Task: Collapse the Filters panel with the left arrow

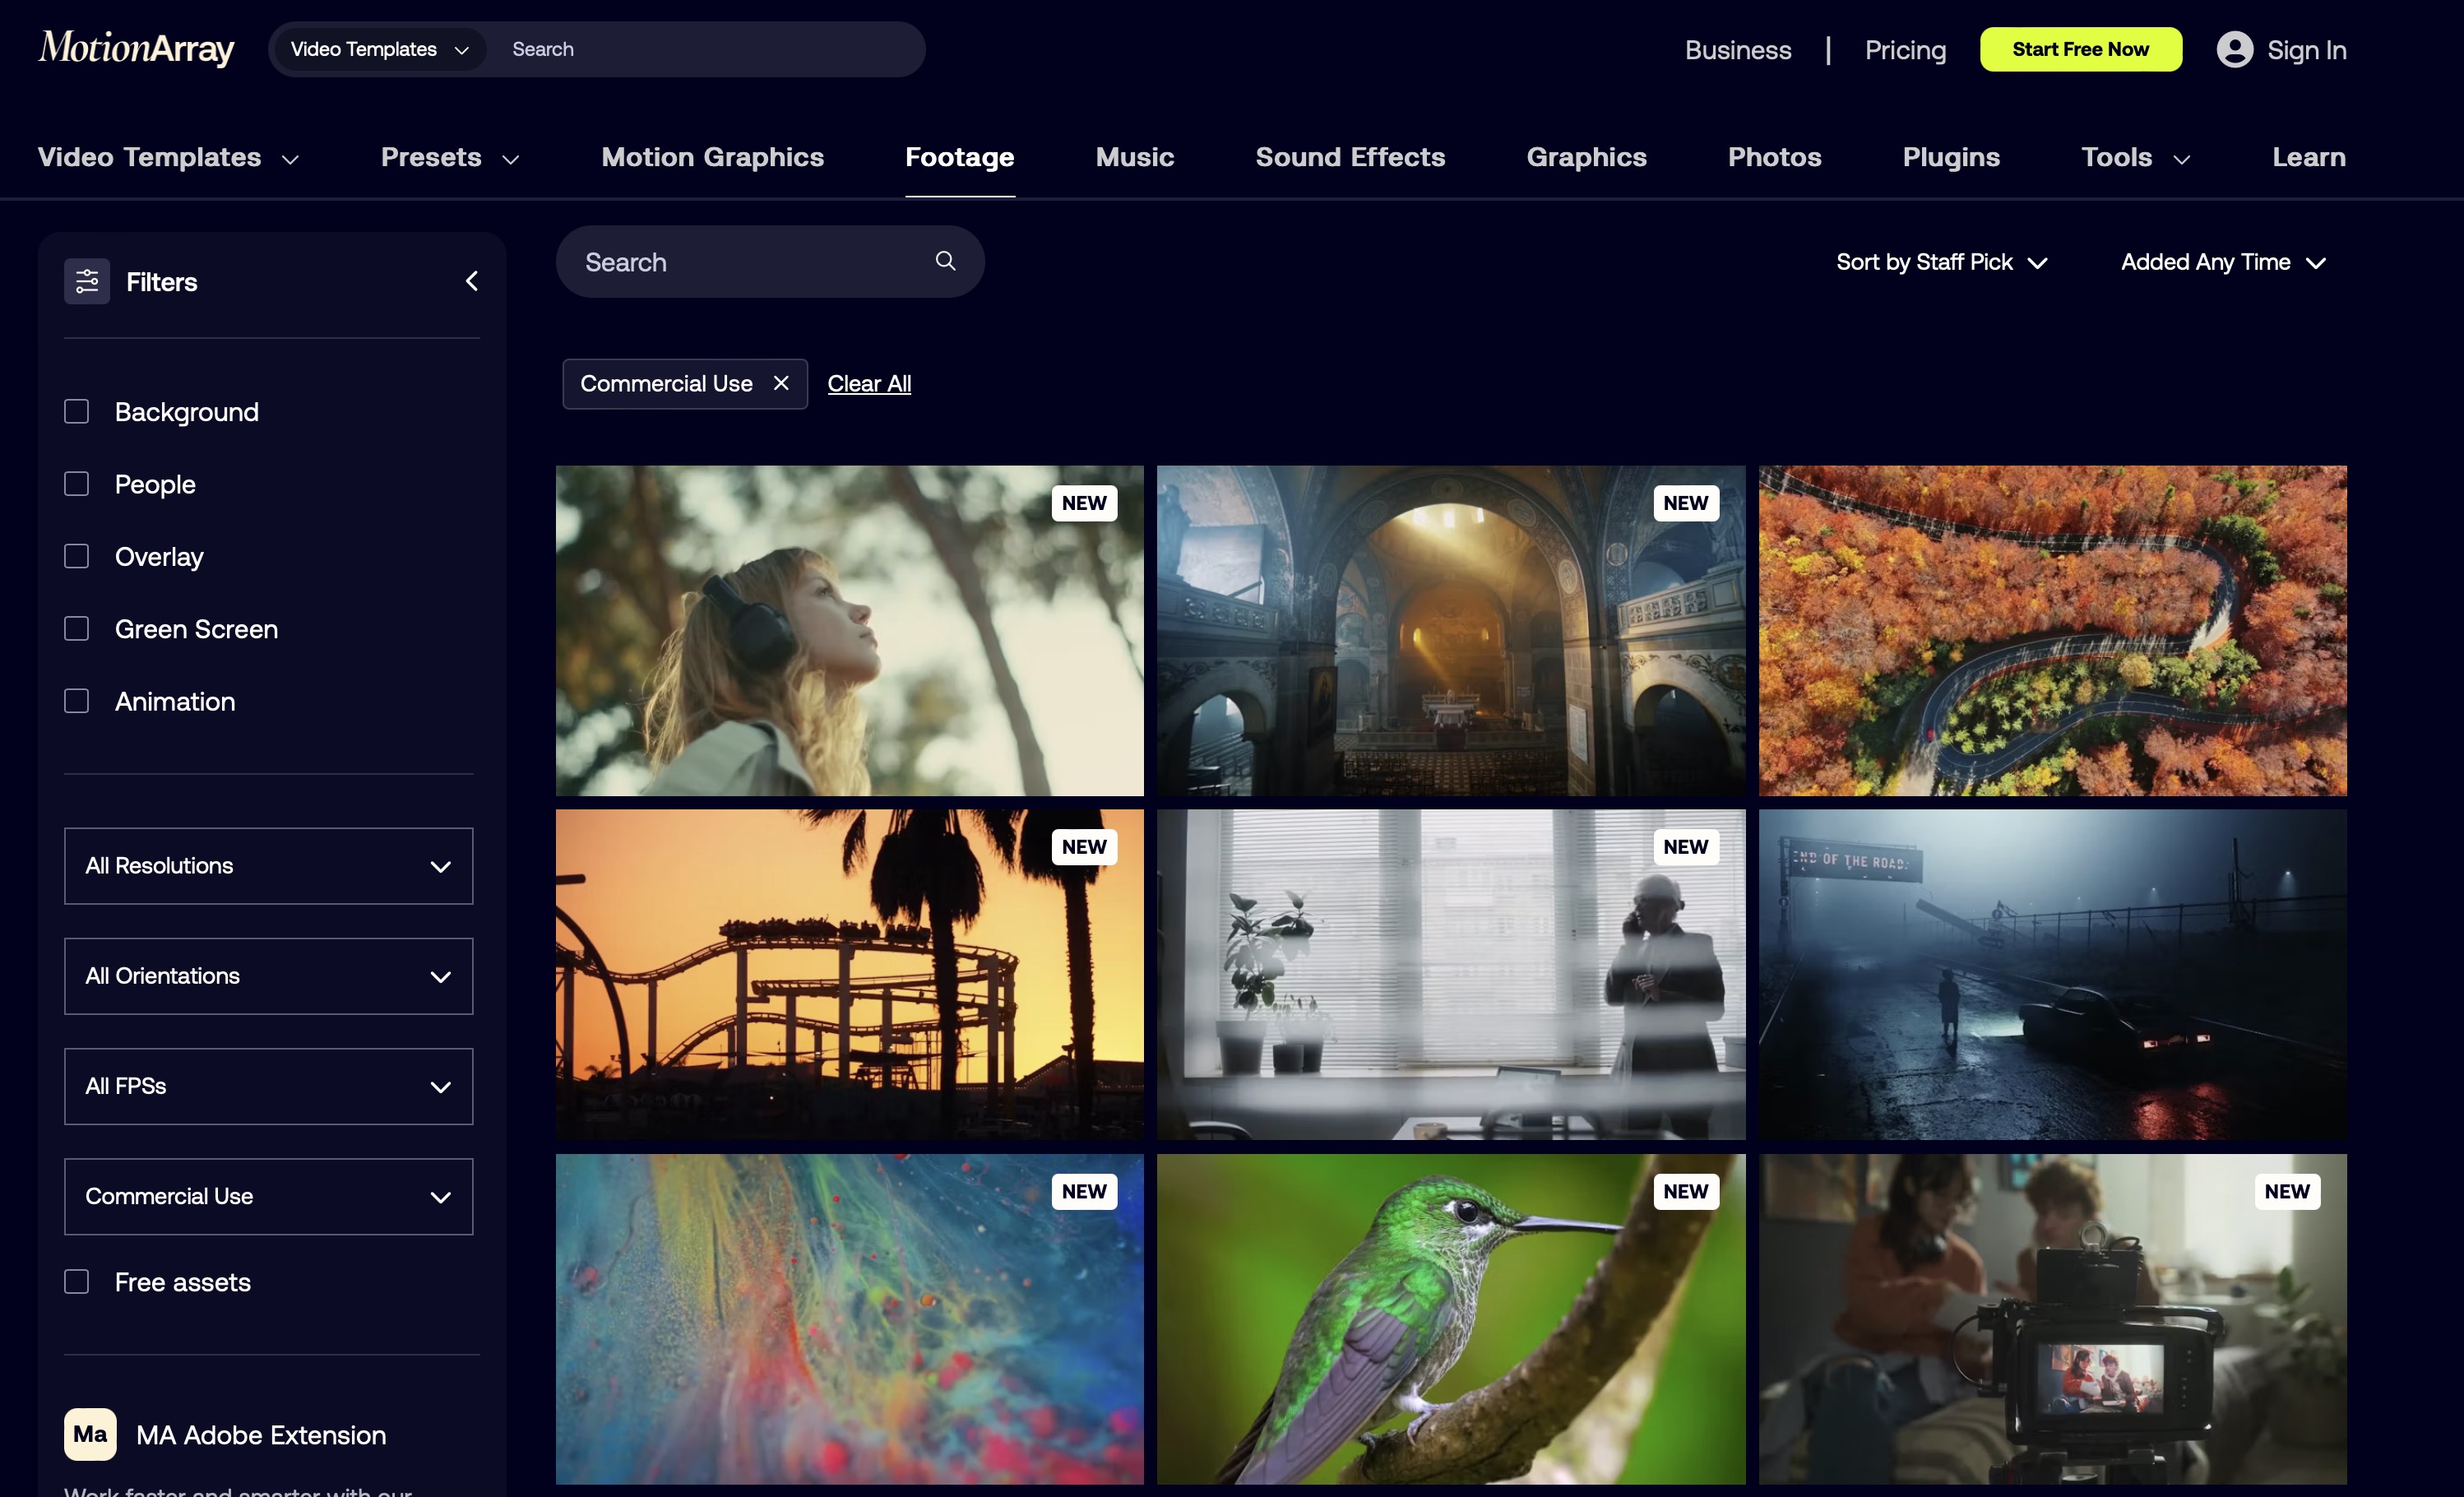Action: (471, 281)
